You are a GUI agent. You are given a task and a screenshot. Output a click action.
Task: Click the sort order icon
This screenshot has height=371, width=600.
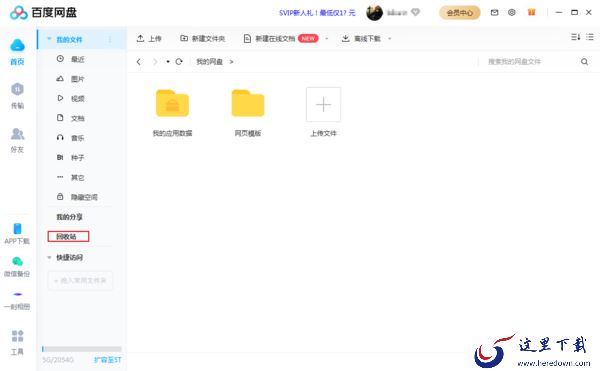[x=576, y=37]
